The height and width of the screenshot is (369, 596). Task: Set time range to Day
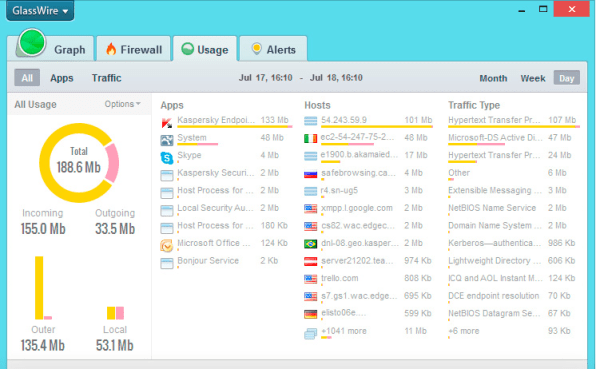566,78
